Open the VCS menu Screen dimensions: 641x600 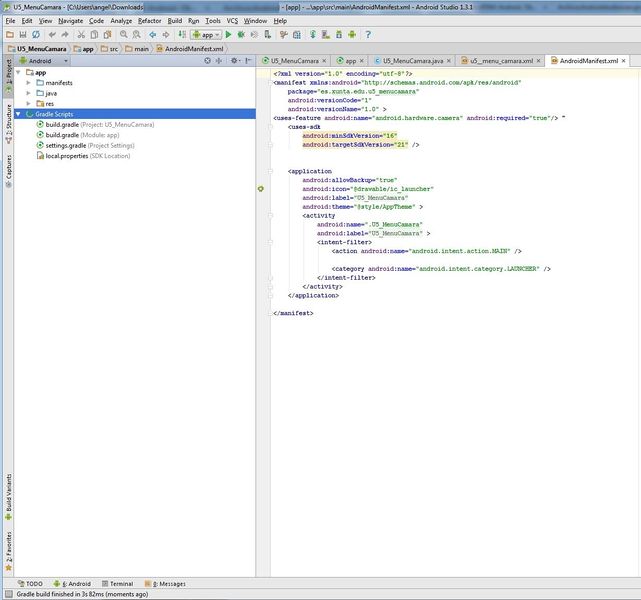pyautogui.click(x=232, y=21)
